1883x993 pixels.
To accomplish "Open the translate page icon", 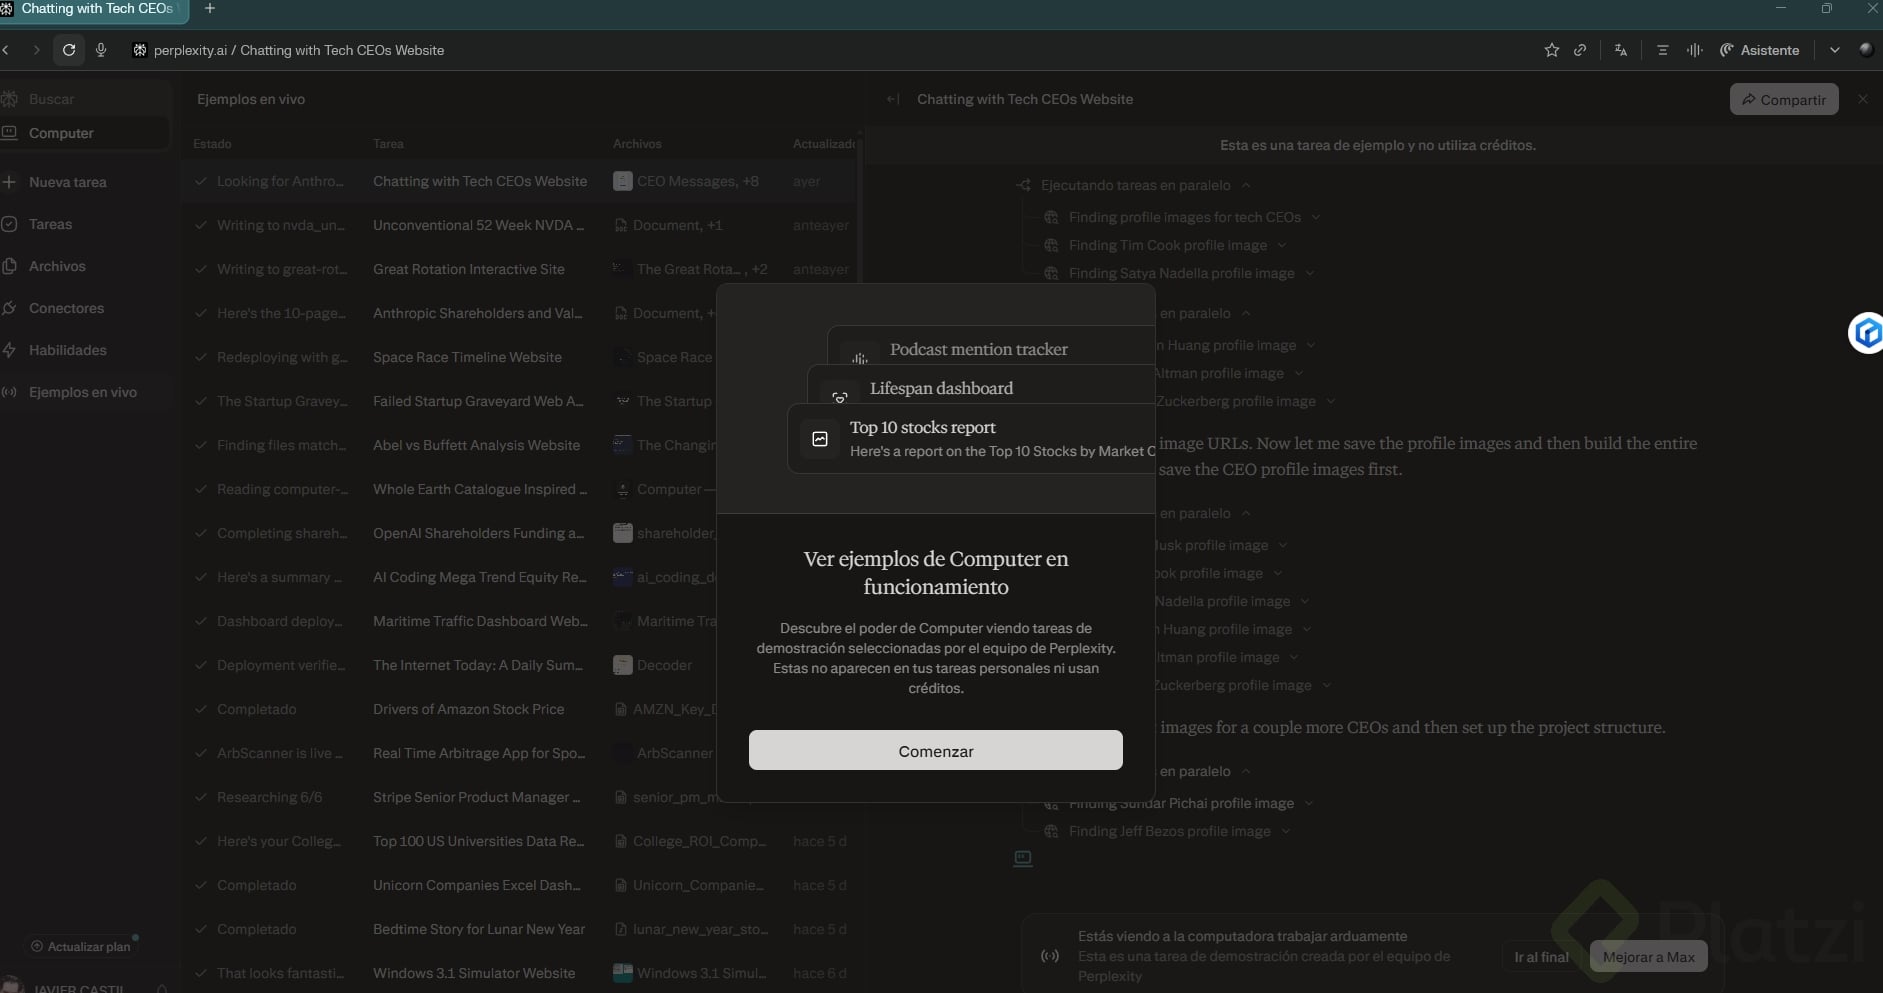I will (x=1621, y=50).
